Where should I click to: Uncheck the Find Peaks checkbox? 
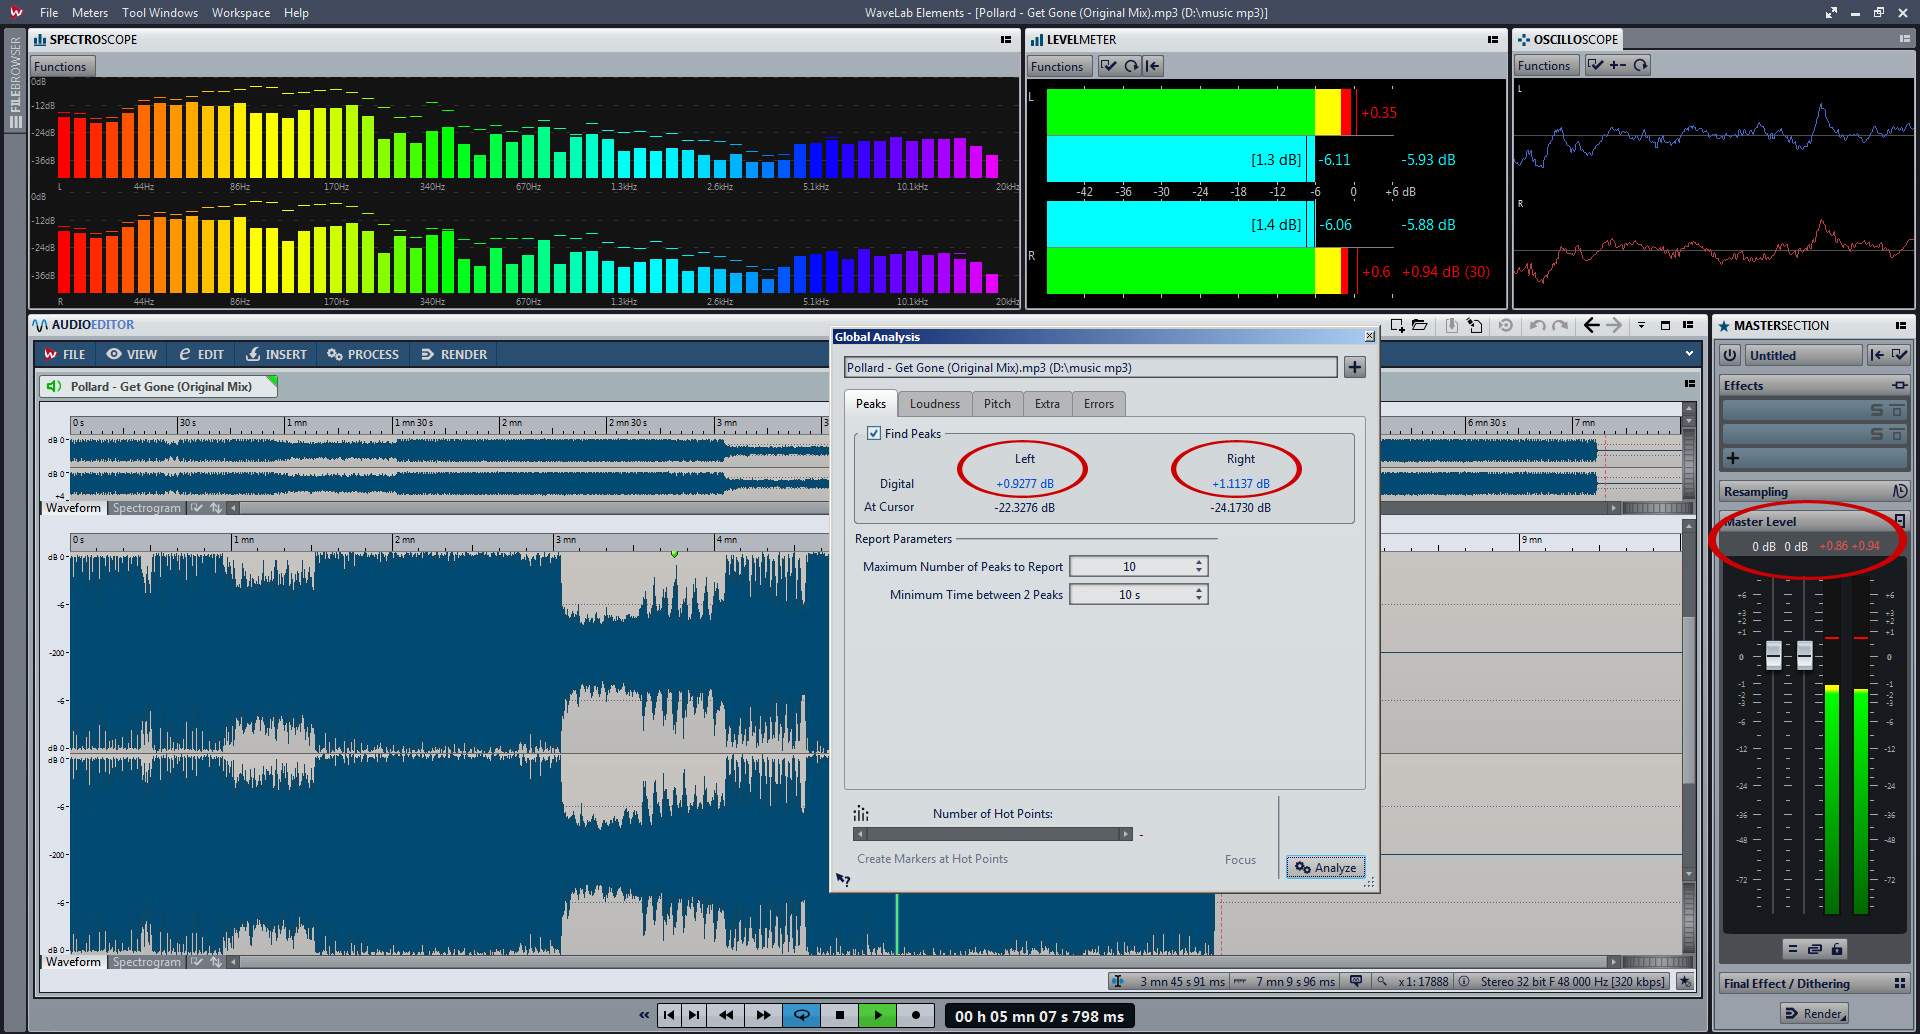pyautogui.click(x=874, y=433)
